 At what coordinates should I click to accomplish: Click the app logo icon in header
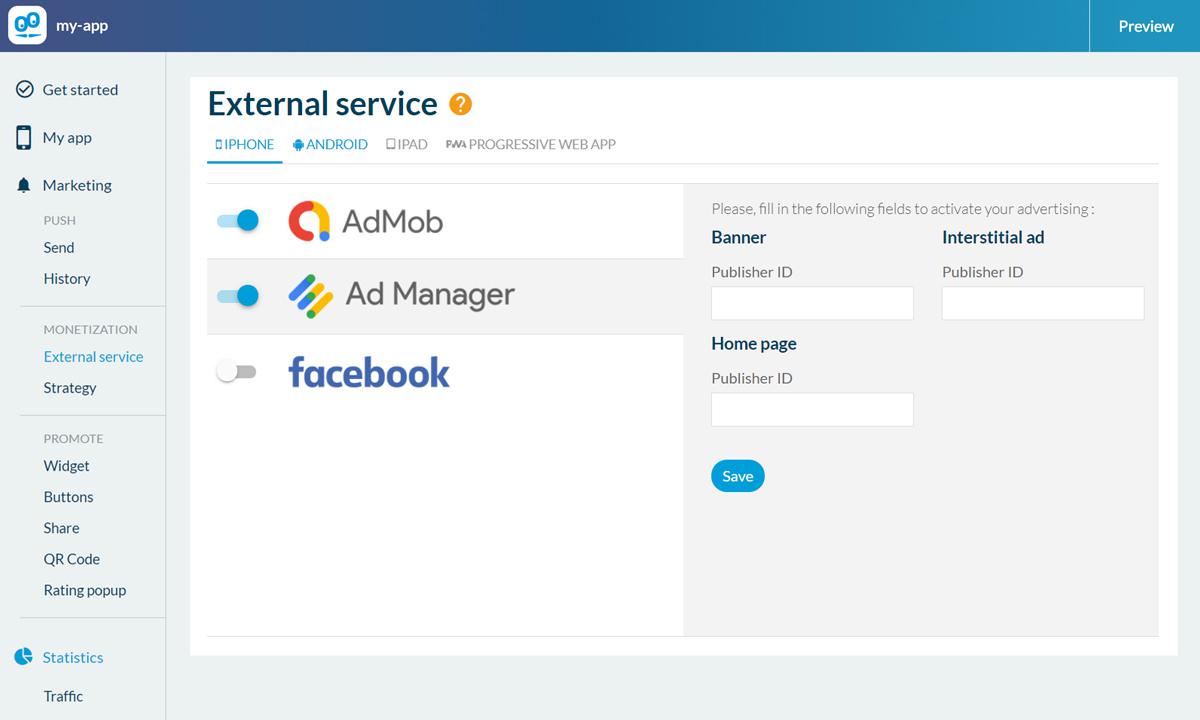pos(27,26)
